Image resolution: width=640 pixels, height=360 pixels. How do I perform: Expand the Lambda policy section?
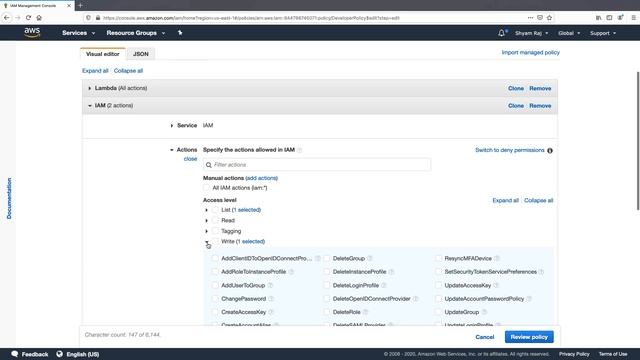click(x=90, y=88)
